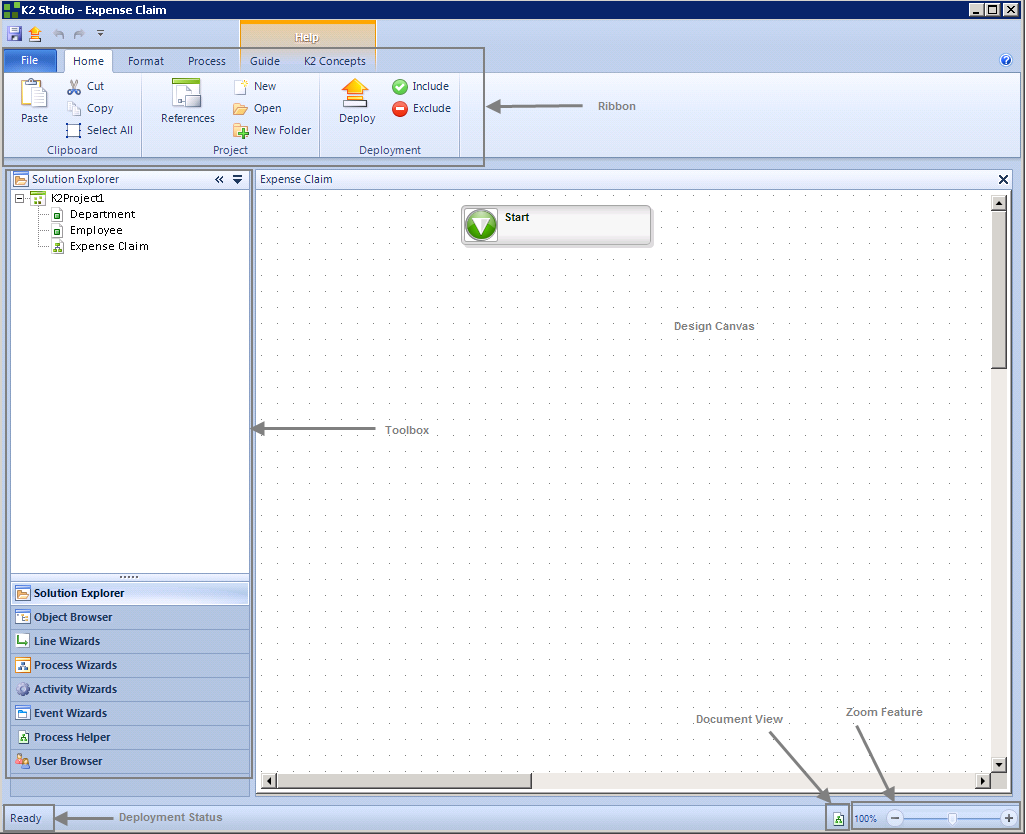This screenshot has width=1026, height=834.
Task: Select the Guide tab under Help
Action: [x=265, y=61]
